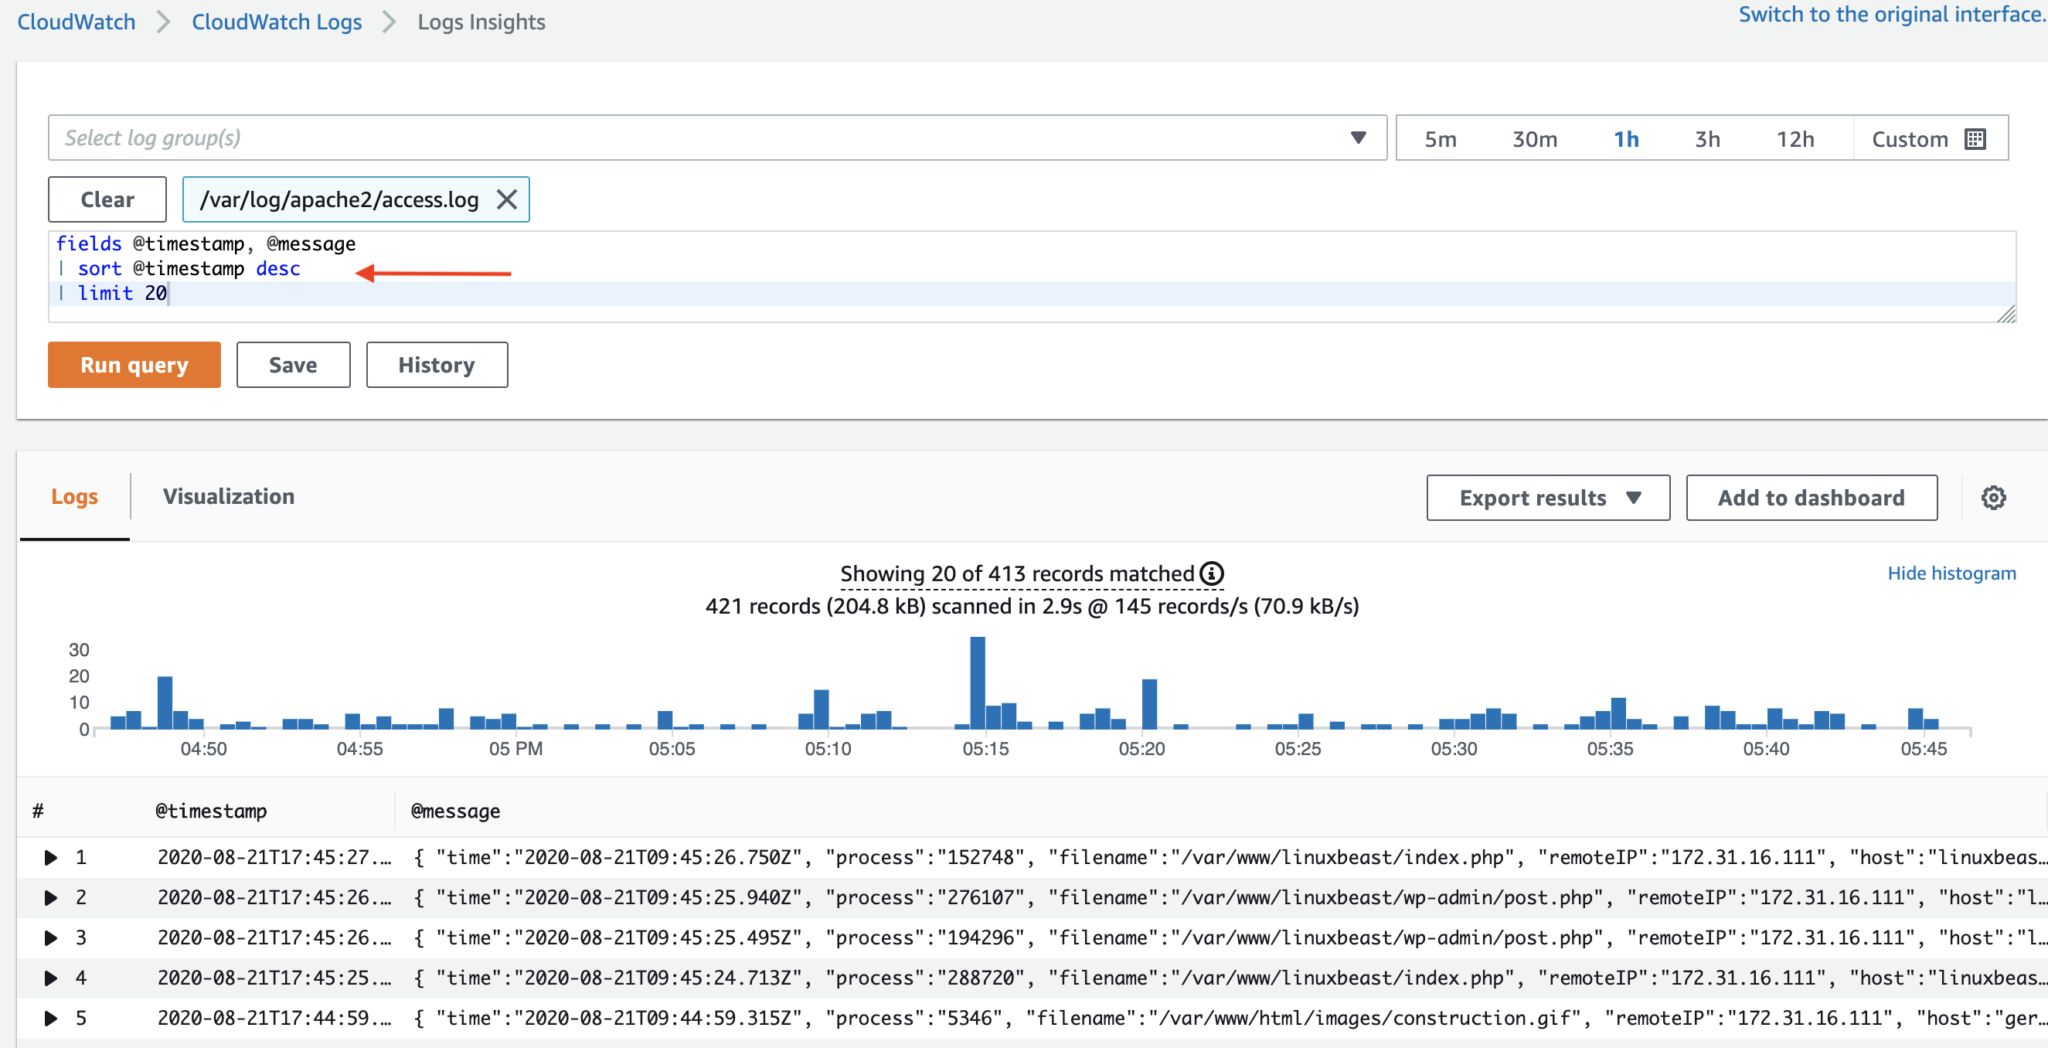Click the histogram bar near 05:20
Screen dimensions: 2048x1048
click(1149, 704)
